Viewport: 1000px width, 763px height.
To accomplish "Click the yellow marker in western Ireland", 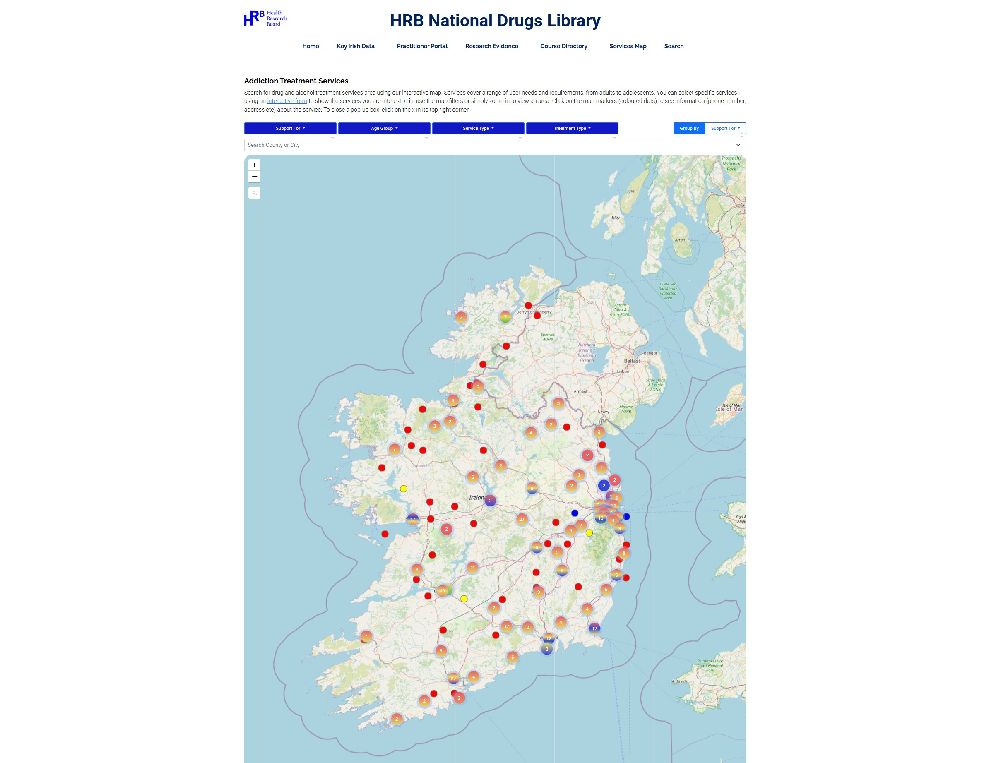I will tap(404, 488).
